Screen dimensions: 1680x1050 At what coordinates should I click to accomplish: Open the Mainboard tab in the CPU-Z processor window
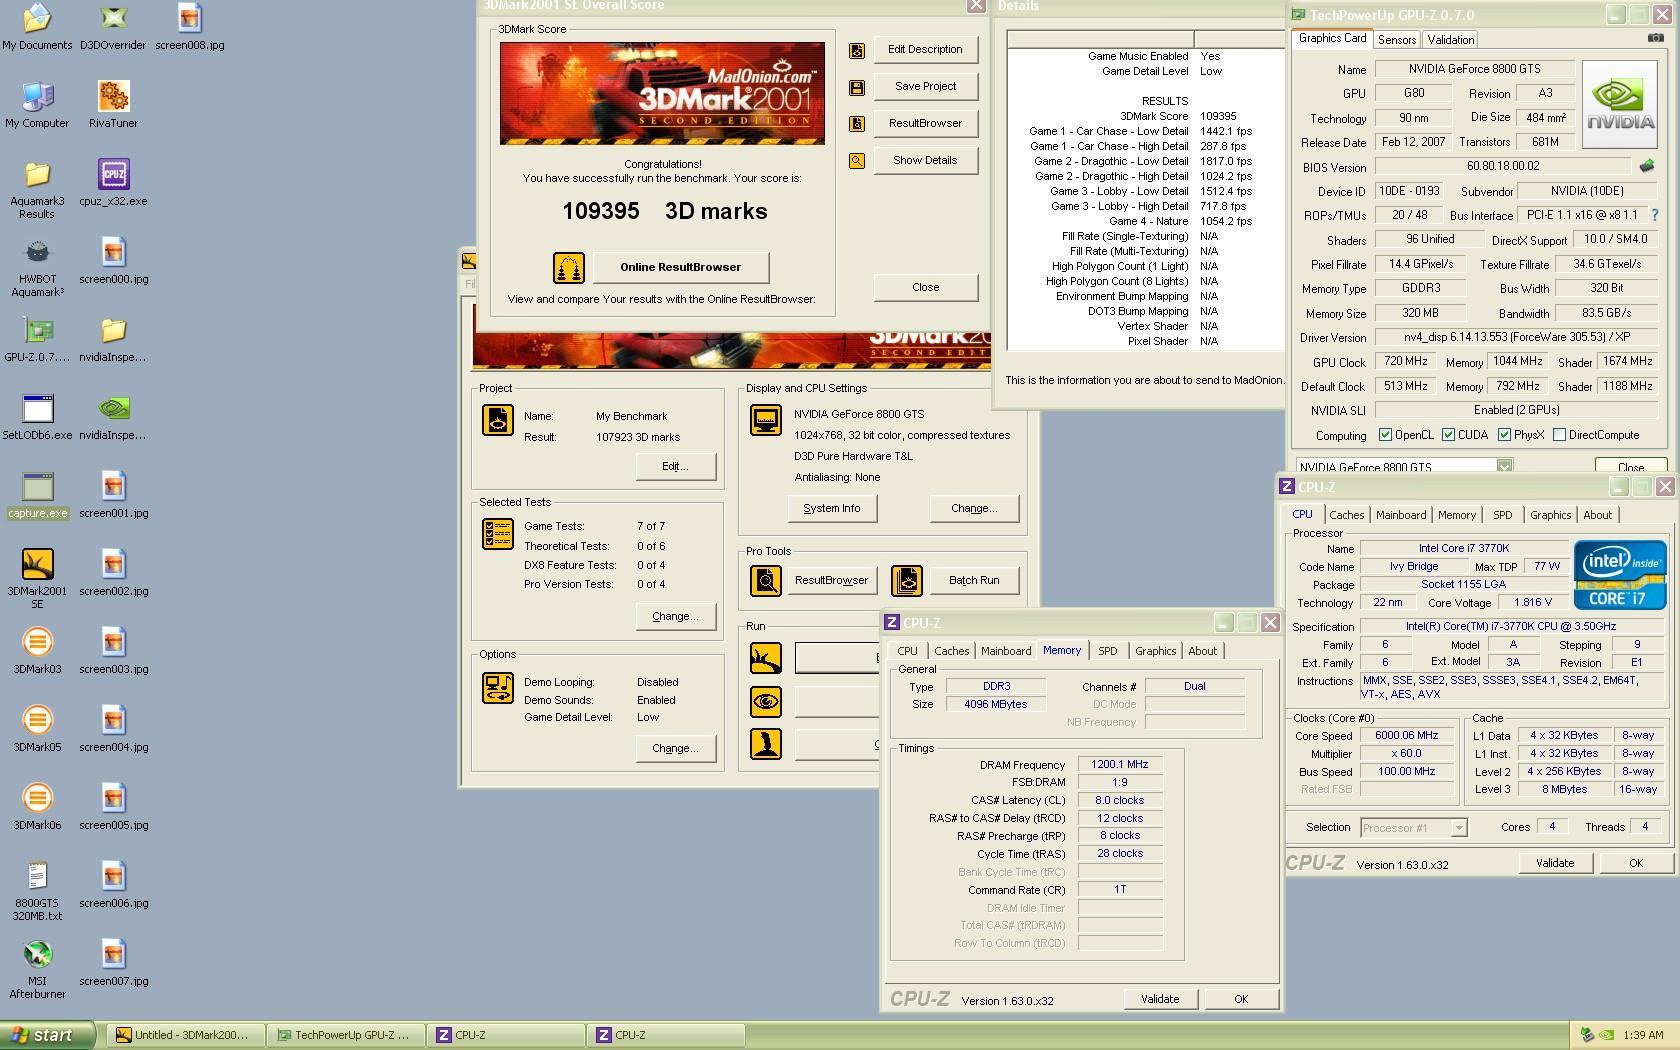click(1401, 515)
